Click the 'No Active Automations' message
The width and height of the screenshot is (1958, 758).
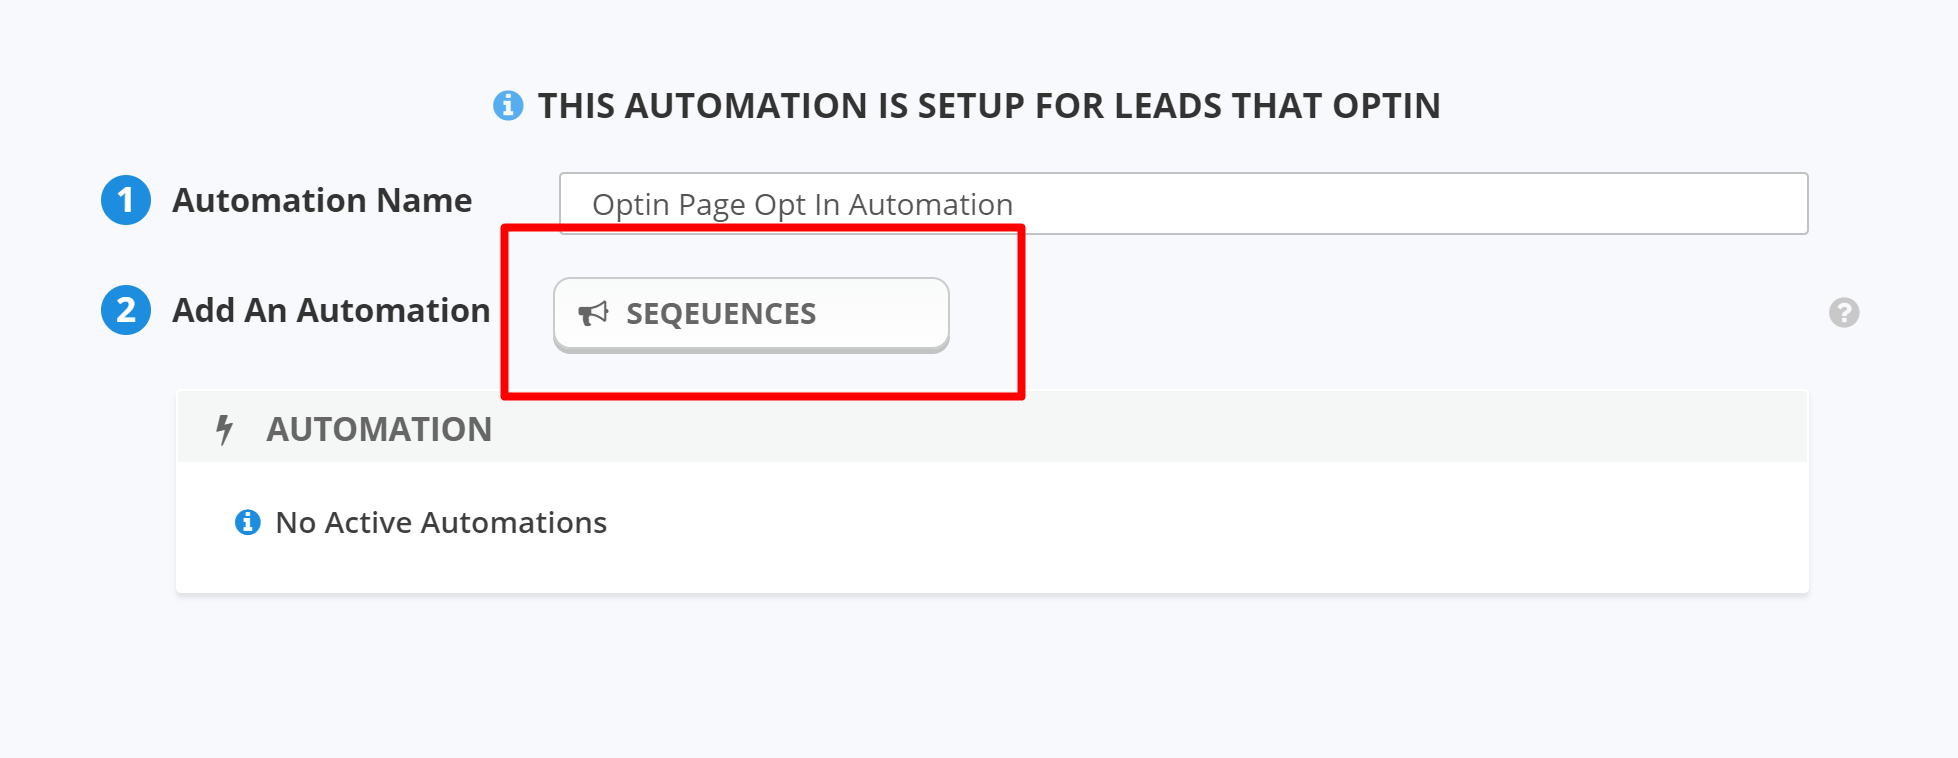(x=441, y=523)
